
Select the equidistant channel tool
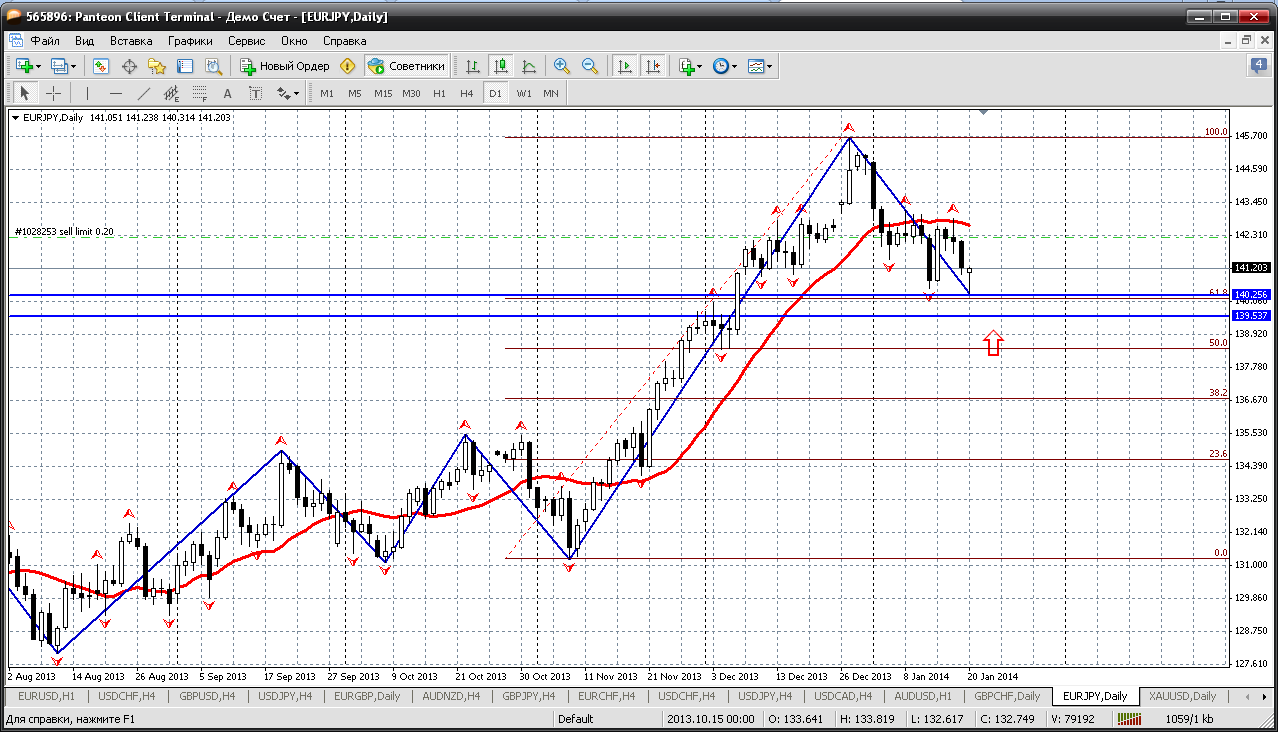[171, 93]
